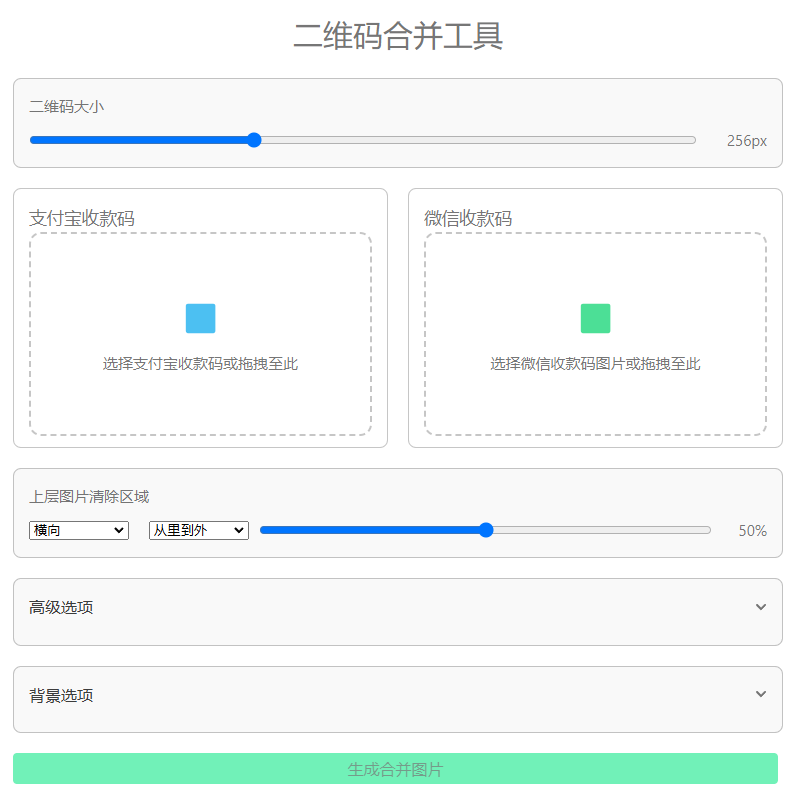The height and width of the screenshot is (796, 791).
Task: Click the chevron icon beside 高级选项
Action: pos(761,607)
